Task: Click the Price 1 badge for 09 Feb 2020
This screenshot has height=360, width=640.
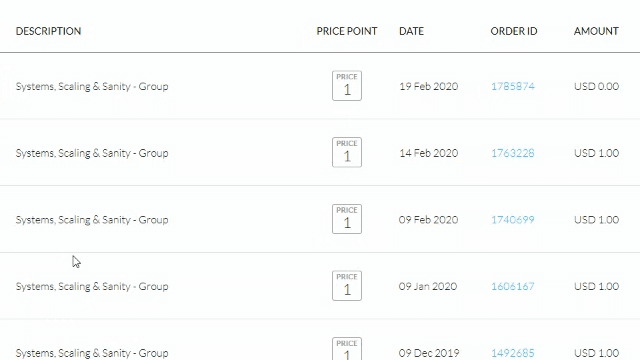Action: coord(347,219)
